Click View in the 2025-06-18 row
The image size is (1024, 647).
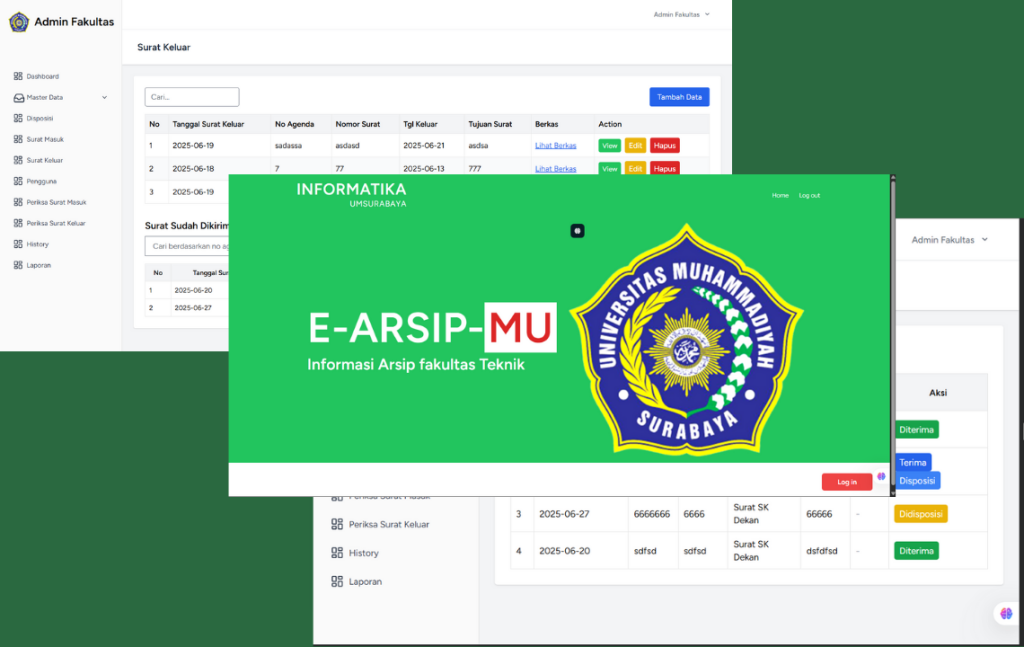click(609, 168)
